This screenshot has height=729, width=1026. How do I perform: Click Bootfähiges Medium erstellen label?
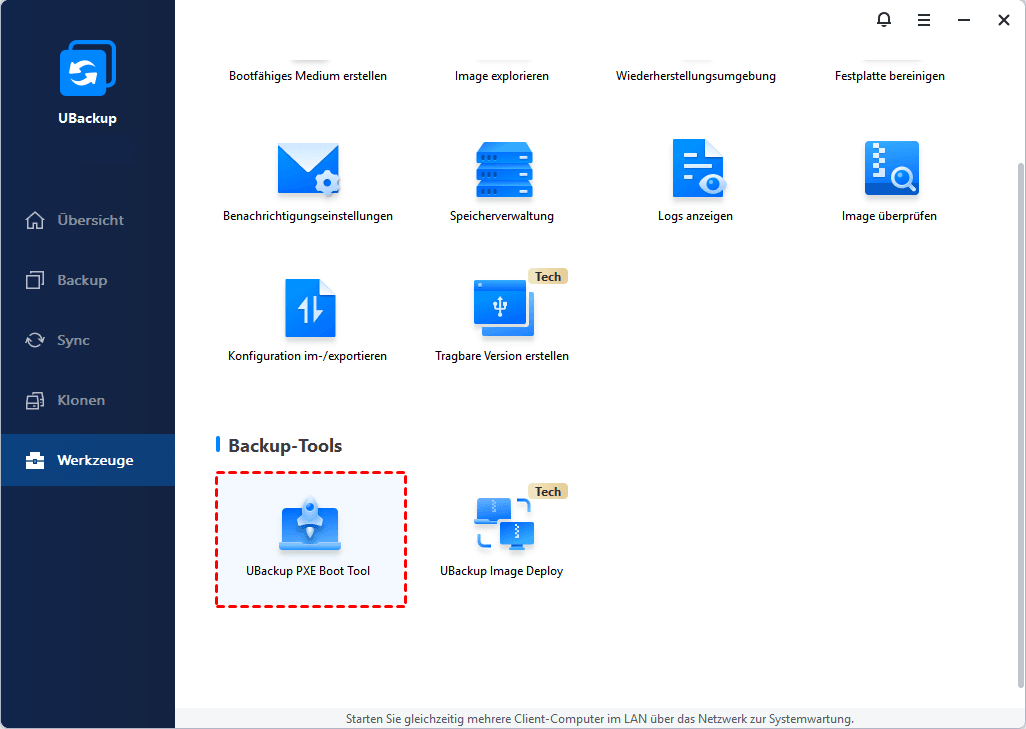(x=308, y=76)
